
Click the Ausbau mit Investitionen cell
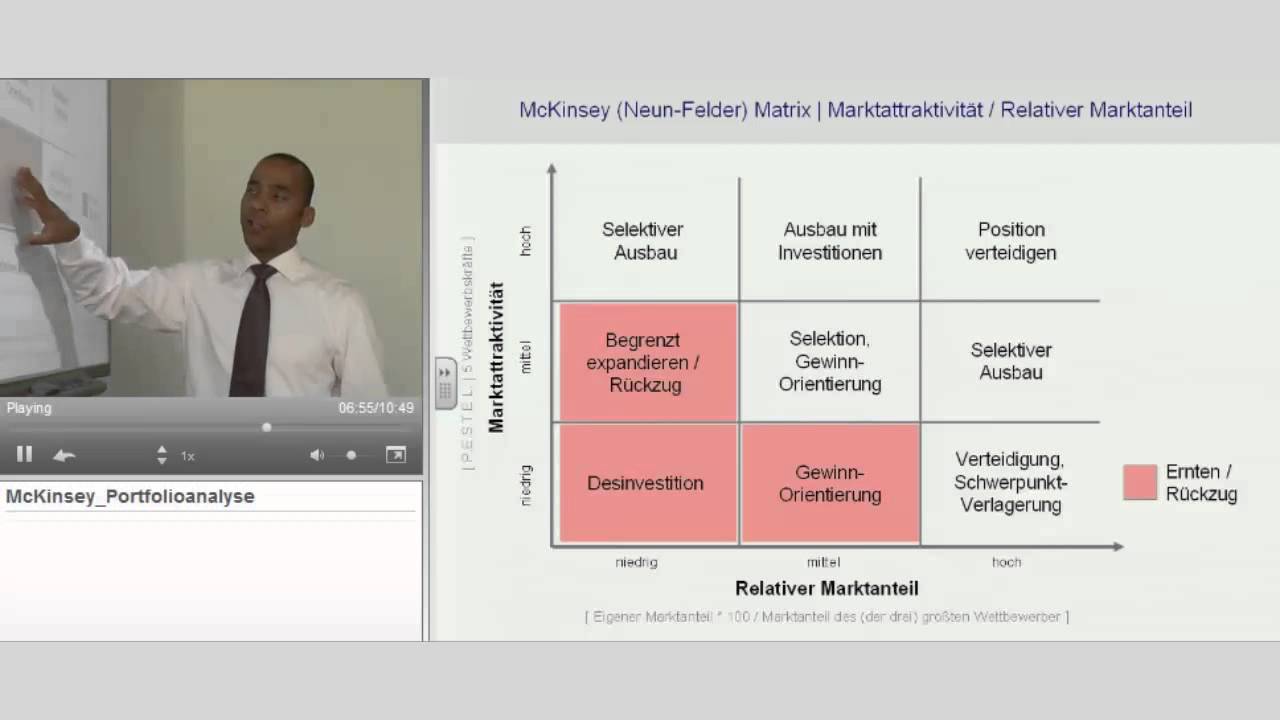(830, 241)
